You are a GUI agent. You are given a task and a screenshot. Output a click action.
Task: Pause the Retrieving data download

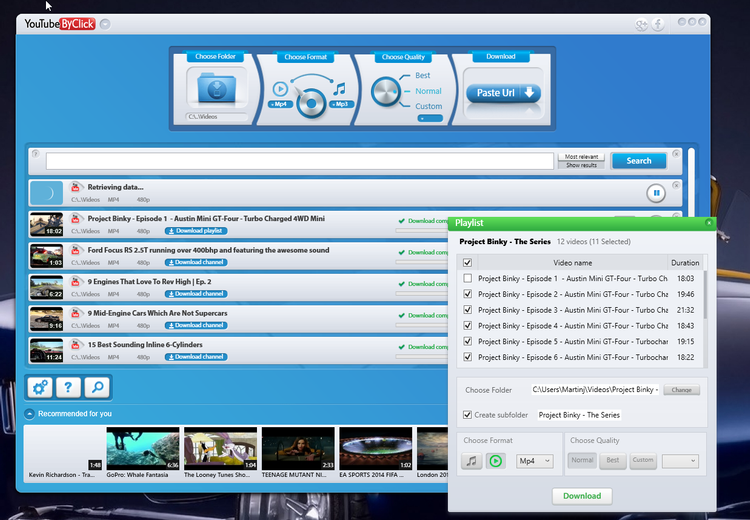656,193
